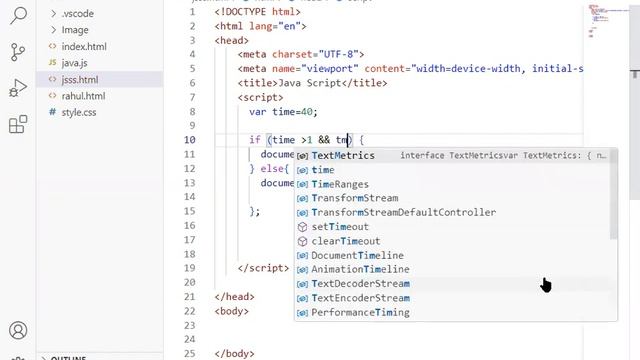The width and height of the screenshot is (640, 360).
Task: Choose TimeRanges suggestion
Action: pyautogui.click(x=453, y=184)
